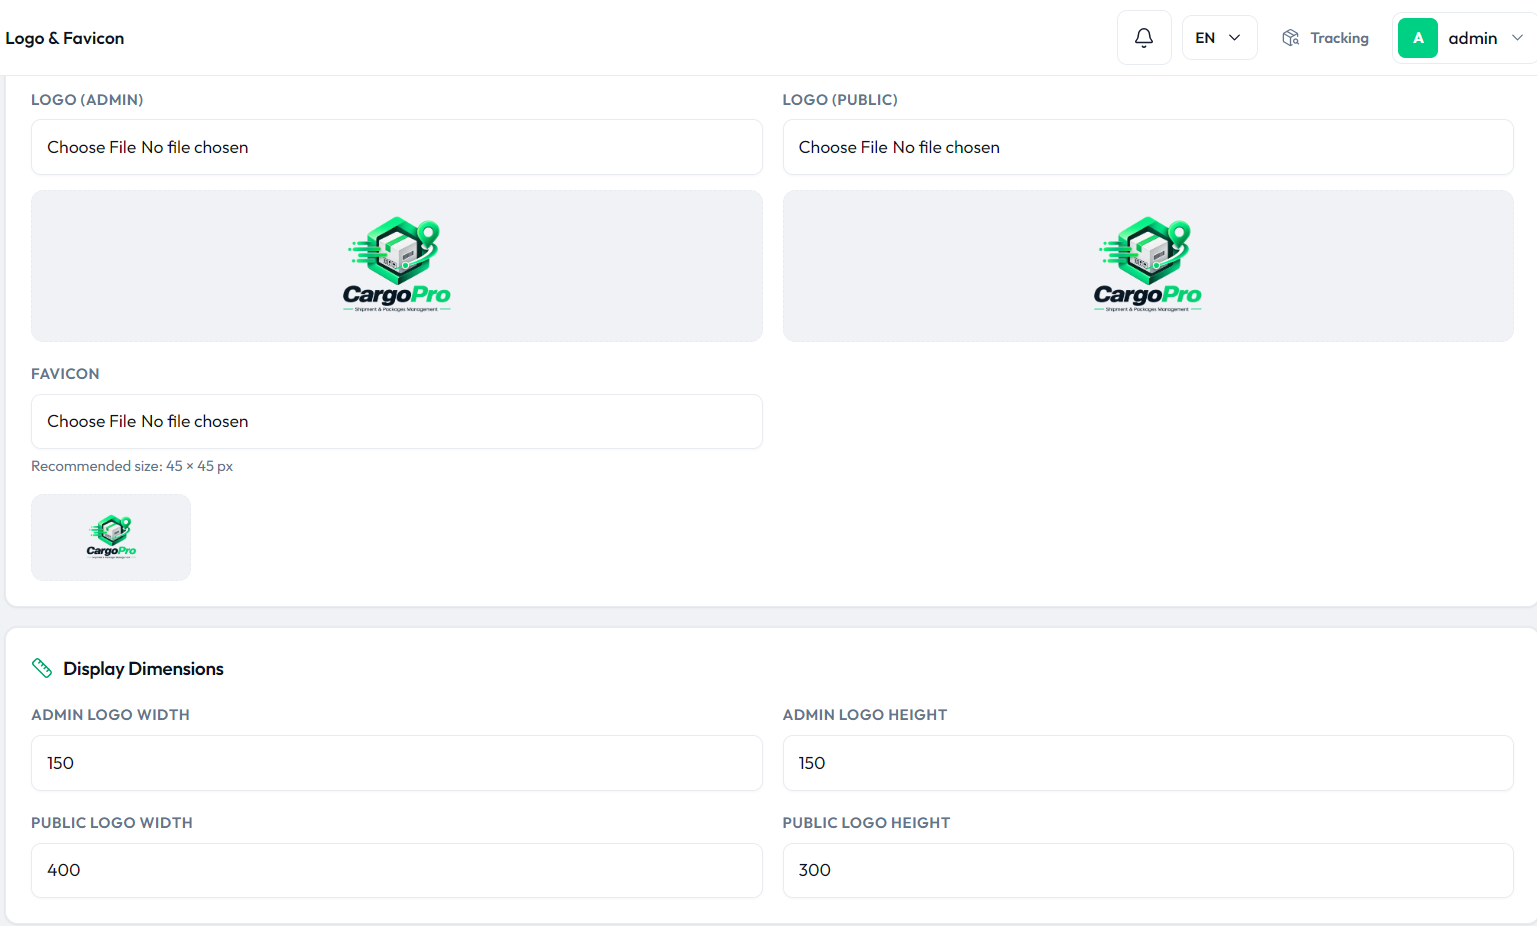This screenshot has height=926, width=1537.
Task: Click the favicon preview thumbnail
Action: (111, 537)
